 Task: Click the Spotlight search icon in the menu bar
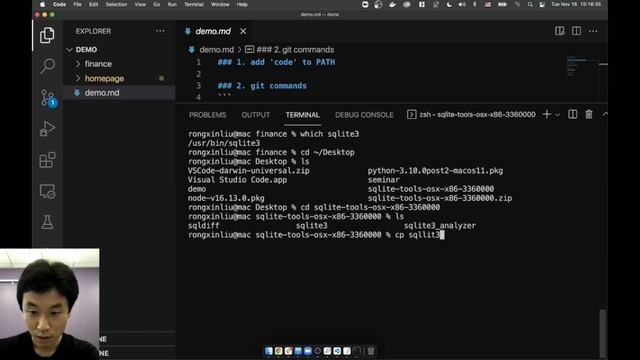(x=530, y=4)
